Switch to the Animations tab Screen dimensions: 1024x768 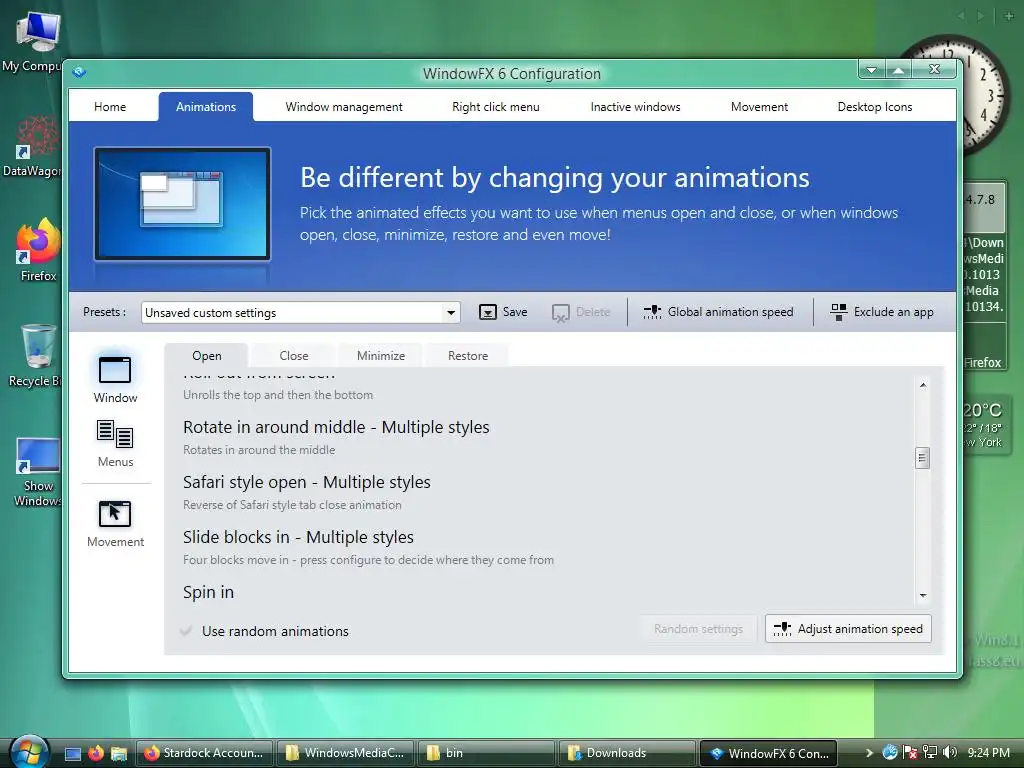[x=206, y=106]
